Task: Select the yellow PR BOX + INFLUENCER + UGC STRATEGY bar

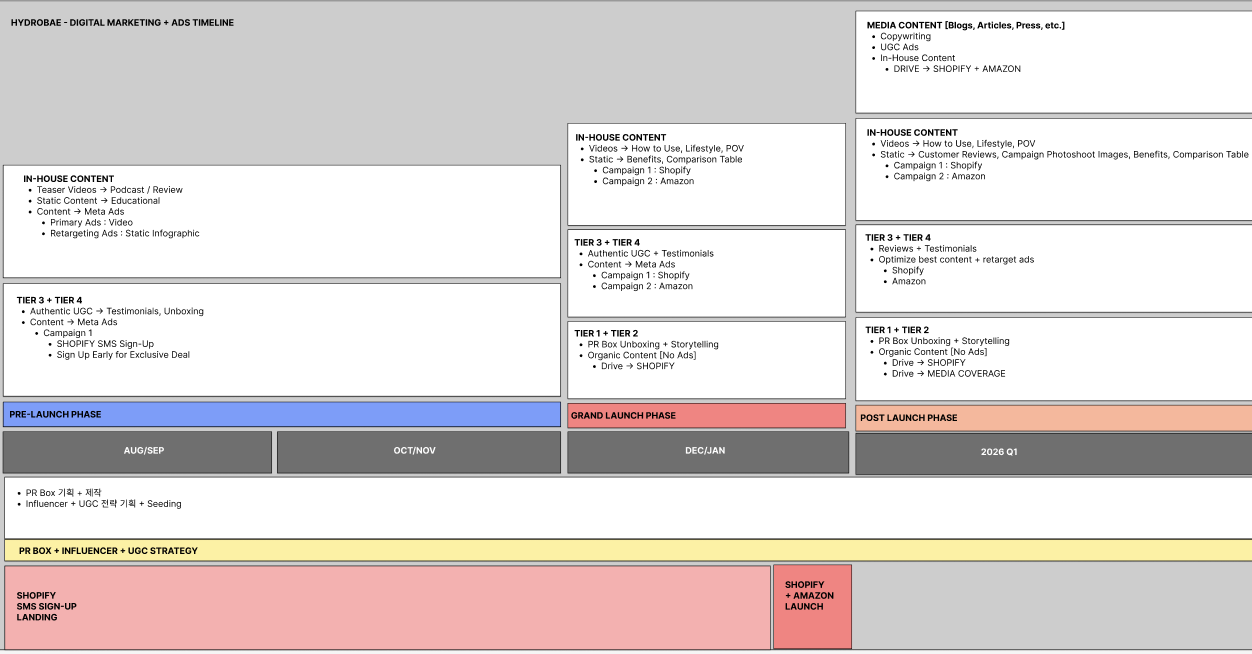Action: coord(627,551)
